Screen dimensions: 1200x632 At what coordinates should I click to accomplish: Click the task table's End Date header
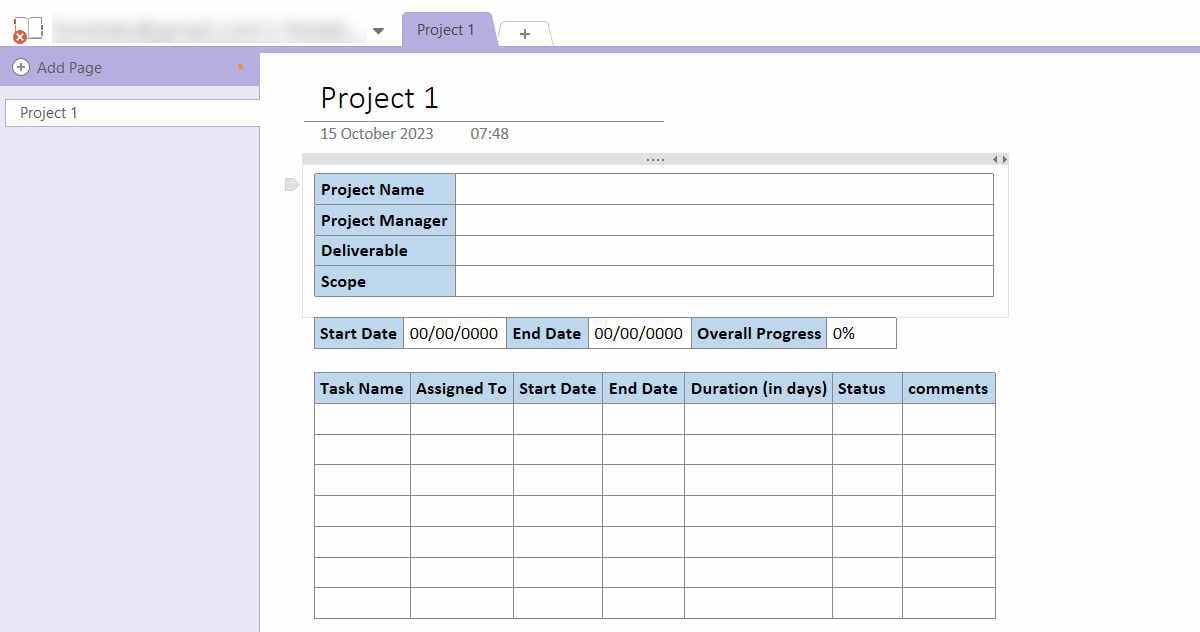643,389
